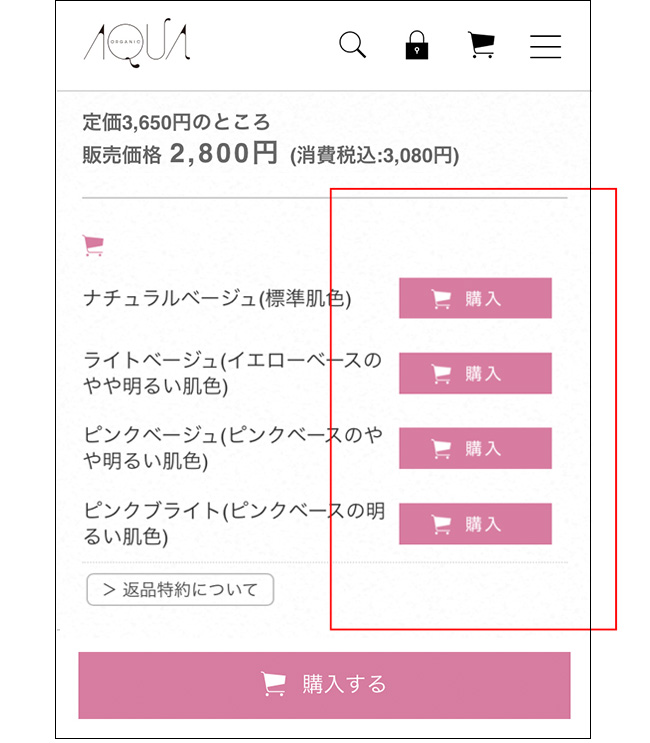Viewport: 650px width, 743px height.
Task: Click the AQUA Organic logo
Action: (137, 43)
